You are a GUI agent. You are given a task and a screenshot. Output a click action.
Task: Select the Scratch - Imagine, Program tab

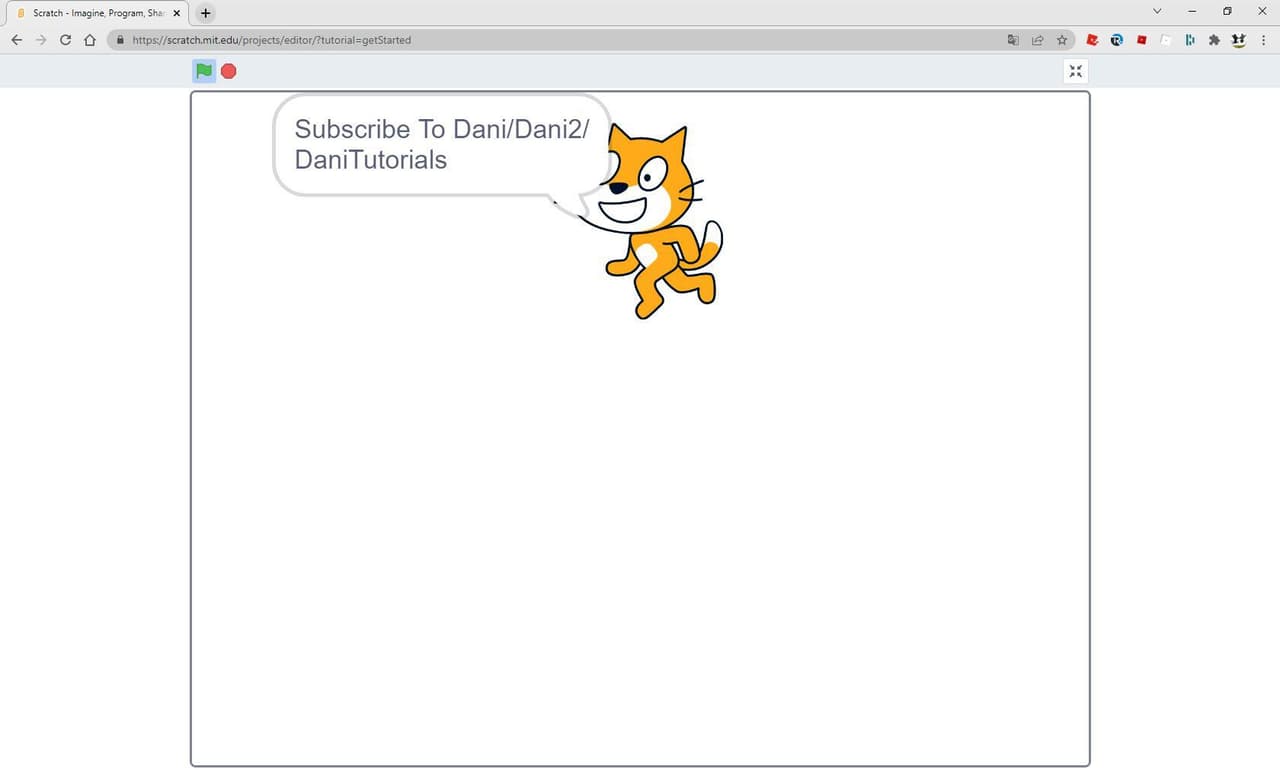[x=98, y=13]
